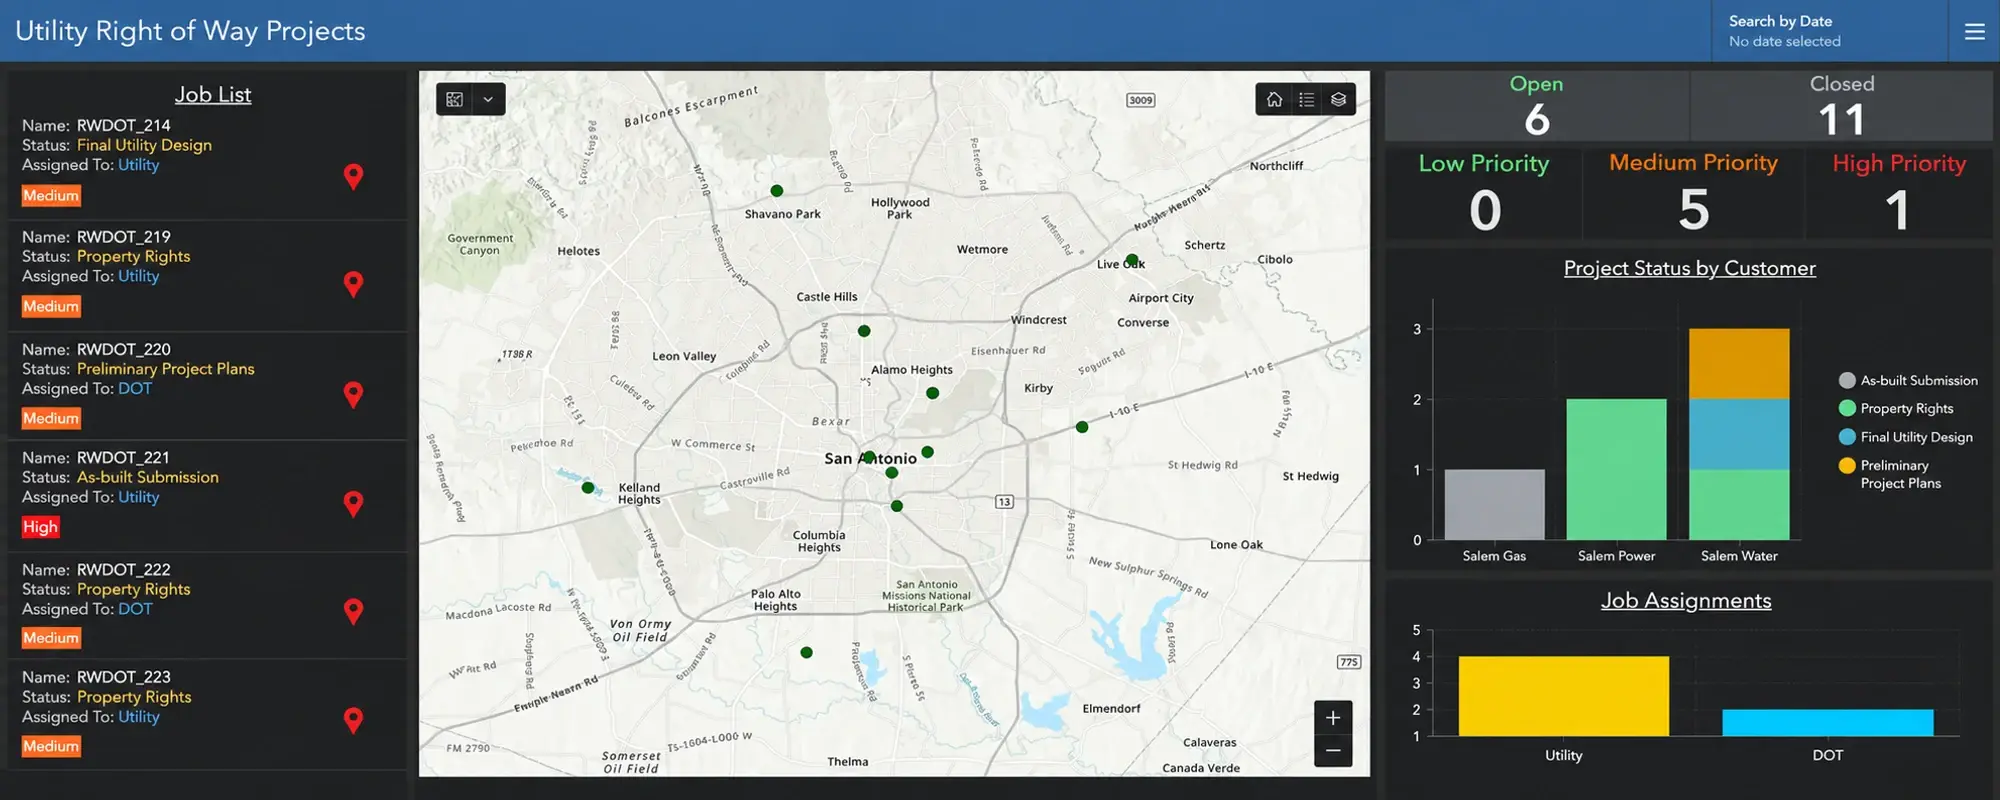The width and height of the screenshot is (2000, 800).
Task: Click the Salem Power green bar
Action: click(x=1616, y=470)
